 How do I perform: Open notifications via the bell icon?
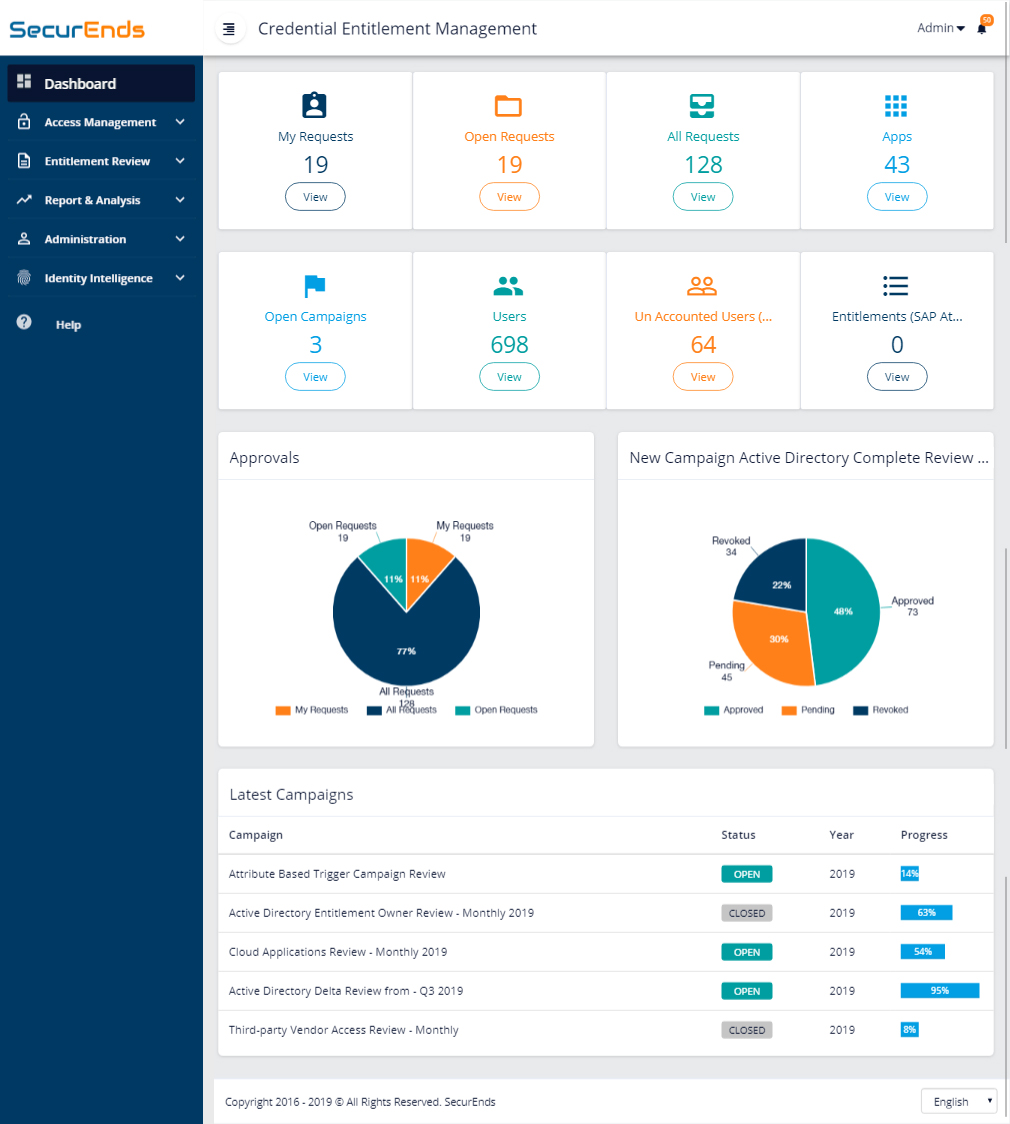tap(981, 28)
